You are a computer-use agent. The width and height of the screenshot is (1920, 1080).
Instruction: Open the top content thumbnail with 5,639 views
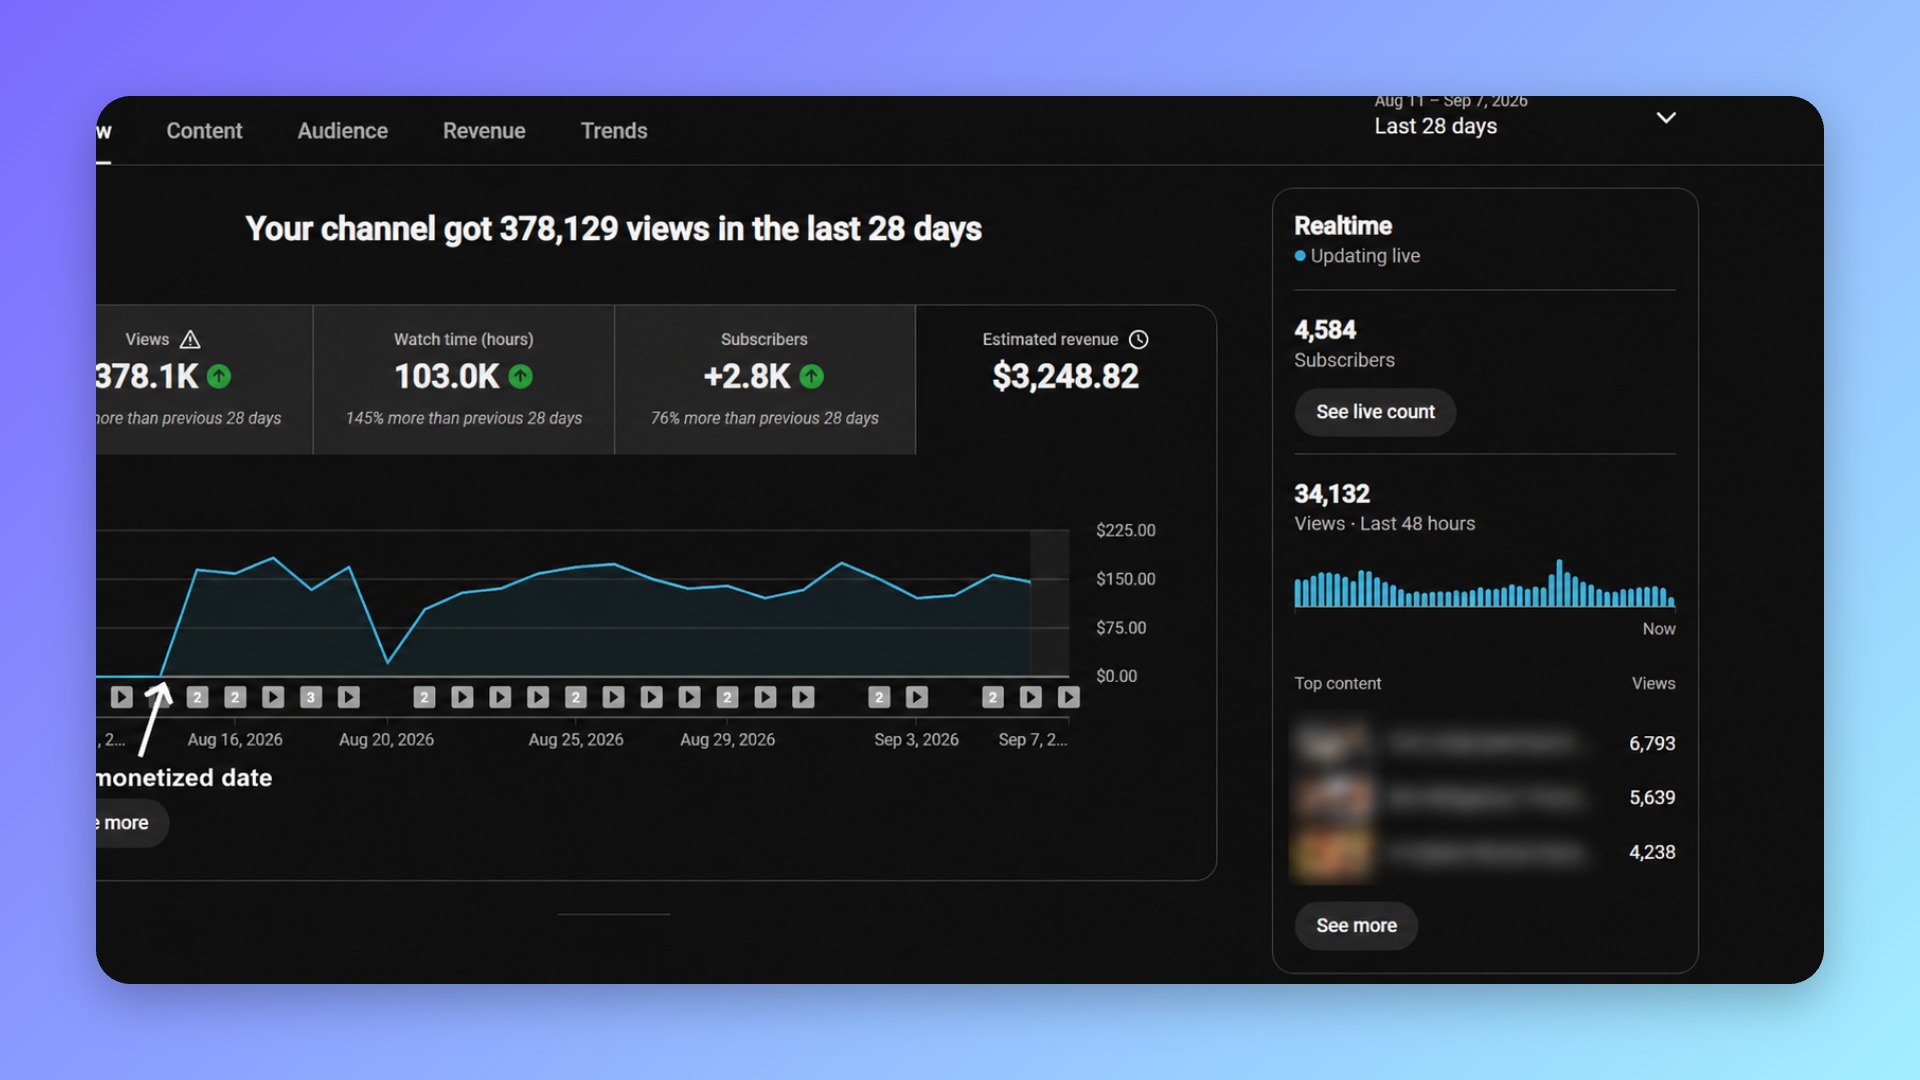point(1332,798)
